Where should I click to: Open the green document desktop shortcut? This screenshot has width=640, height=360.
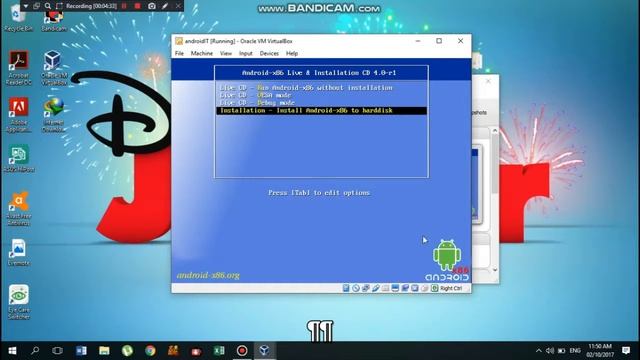pos(18,158)
